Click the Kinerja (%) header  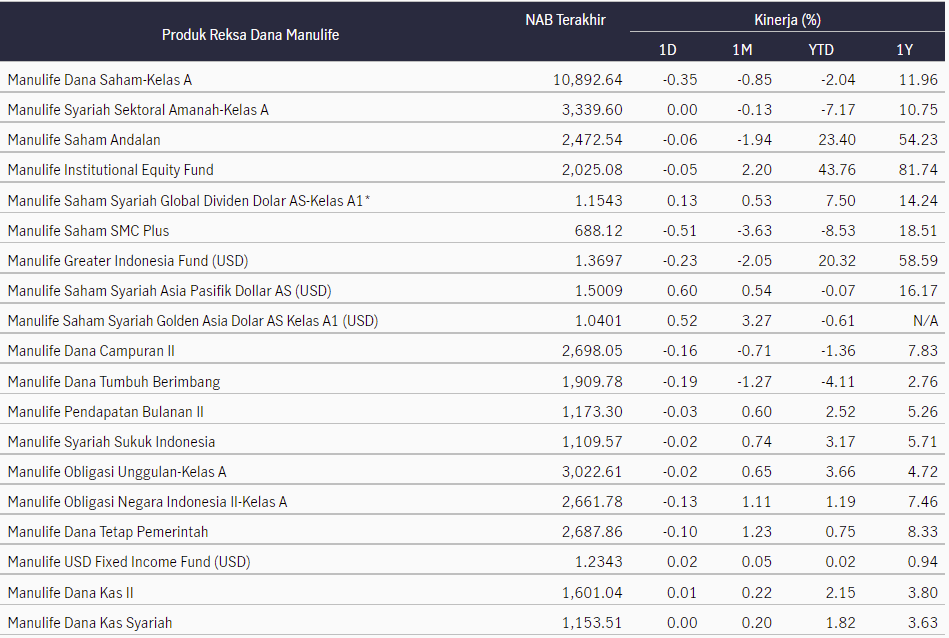(x=787, y=20)
